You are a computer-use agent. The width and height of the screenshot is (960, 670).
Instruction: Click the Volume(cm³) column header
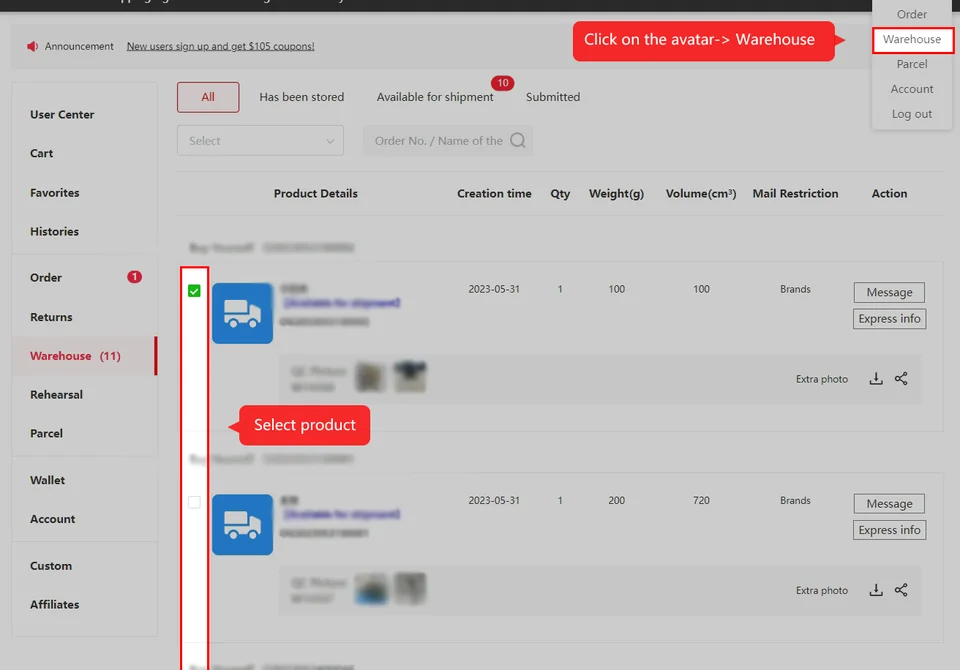point(701,194)
